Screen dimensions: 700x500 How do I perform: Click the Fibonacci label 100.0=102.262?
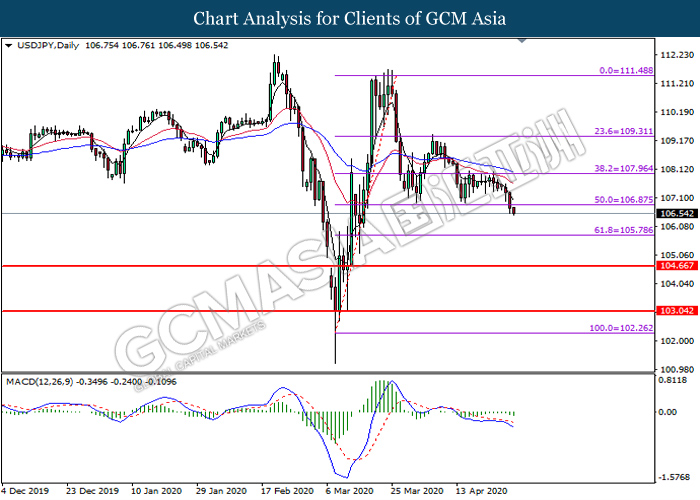pos(621,328)
